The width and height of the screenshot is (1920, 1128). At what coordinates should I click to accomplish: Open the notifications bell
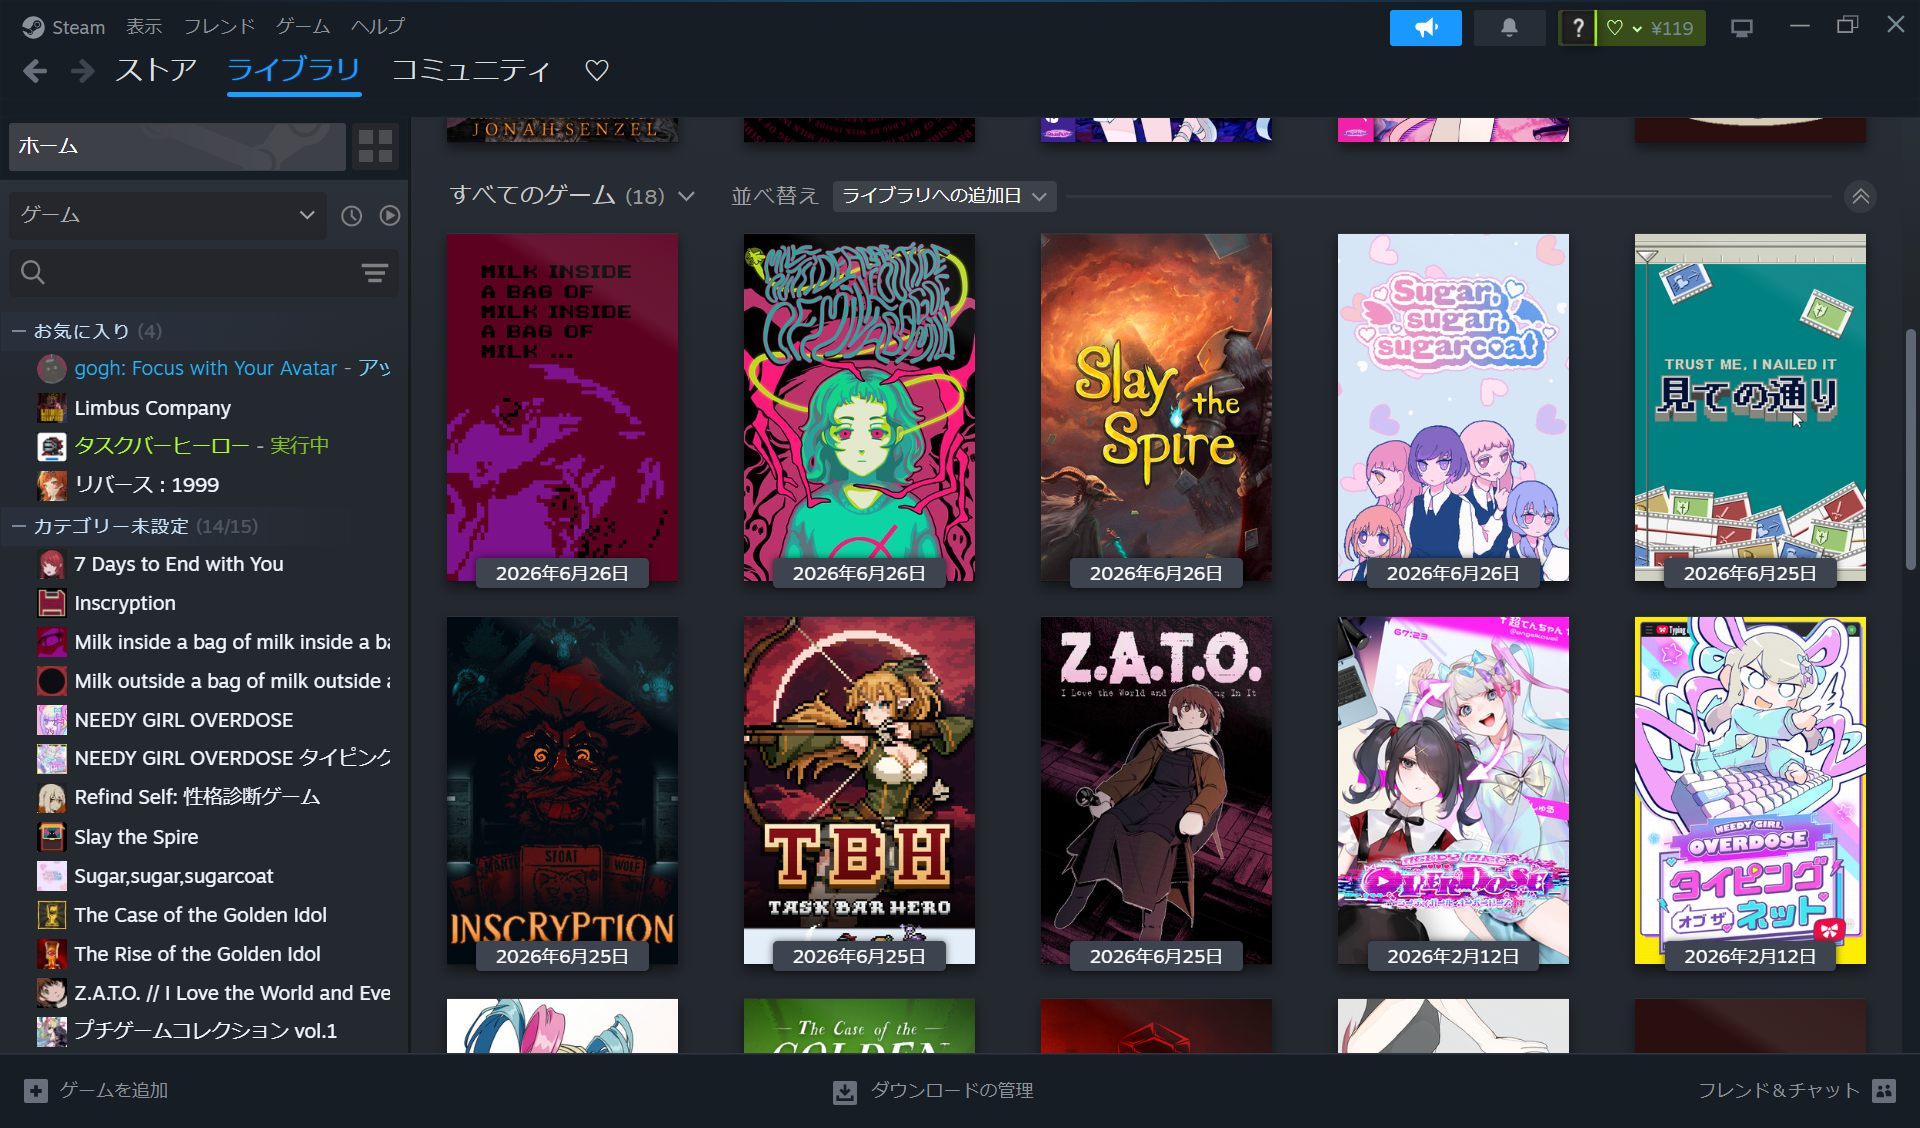click(1509, 28)
